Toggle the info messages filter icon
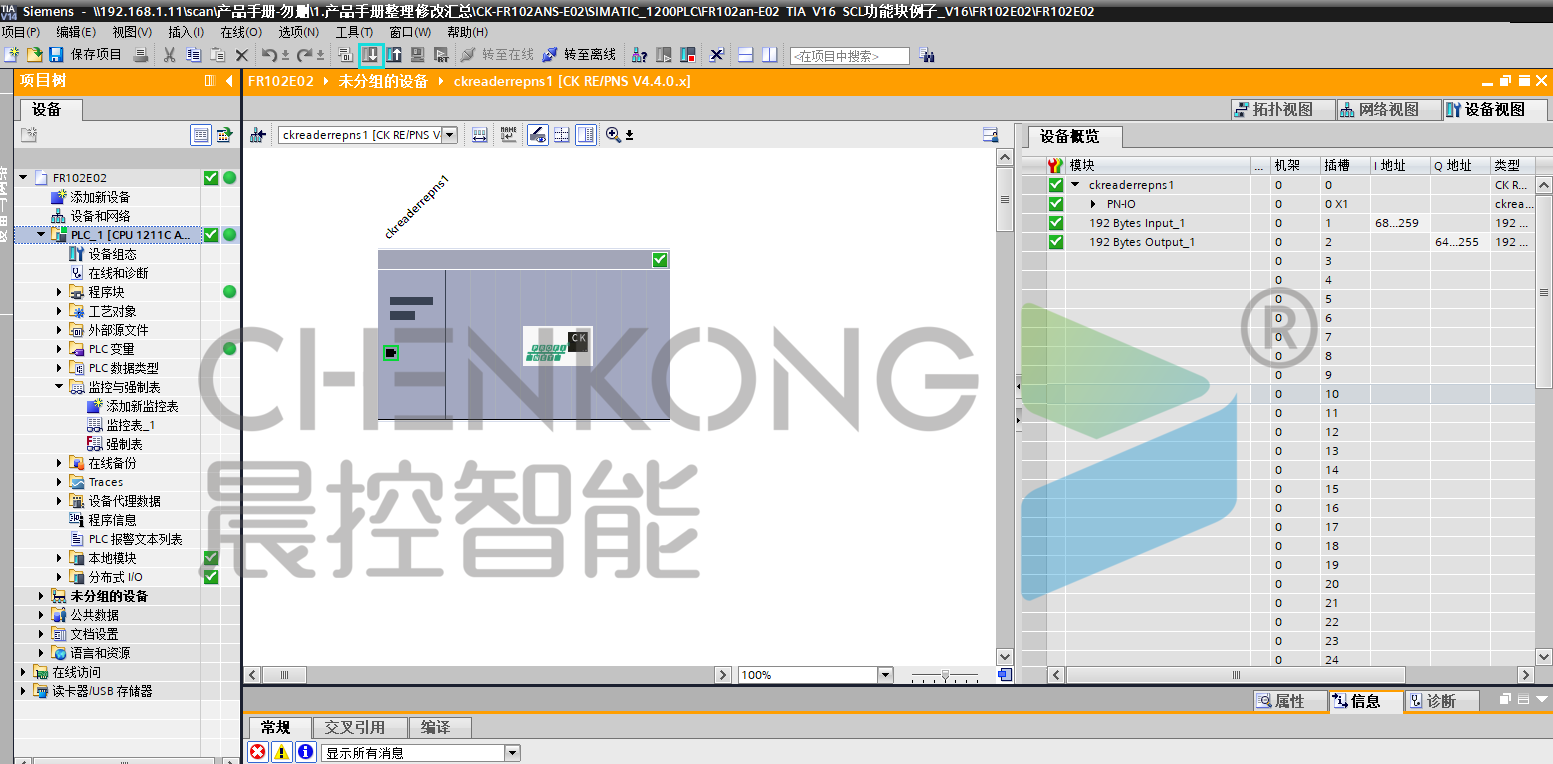 coord(306,752)
